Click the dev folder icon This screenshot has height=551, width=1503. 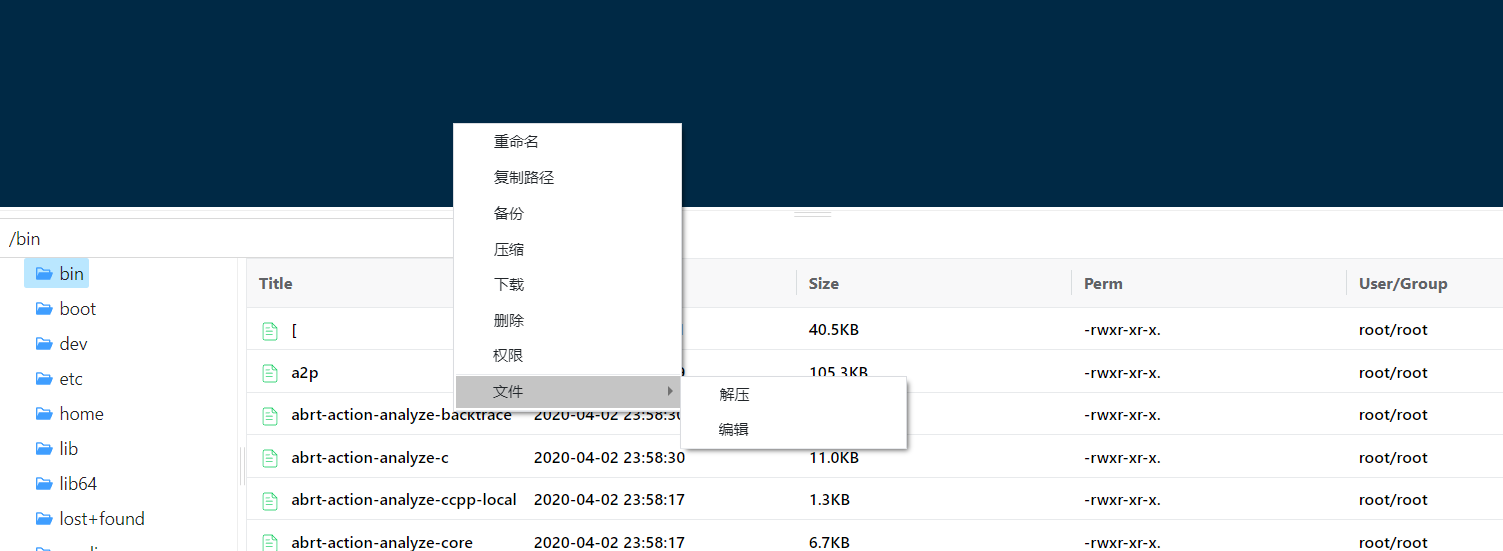[44, 344]
